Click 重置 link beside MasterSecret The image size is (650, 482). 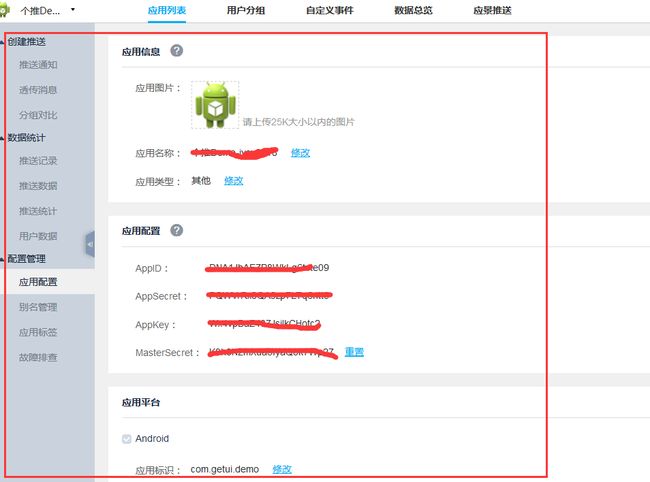click(x=354, y=352)
